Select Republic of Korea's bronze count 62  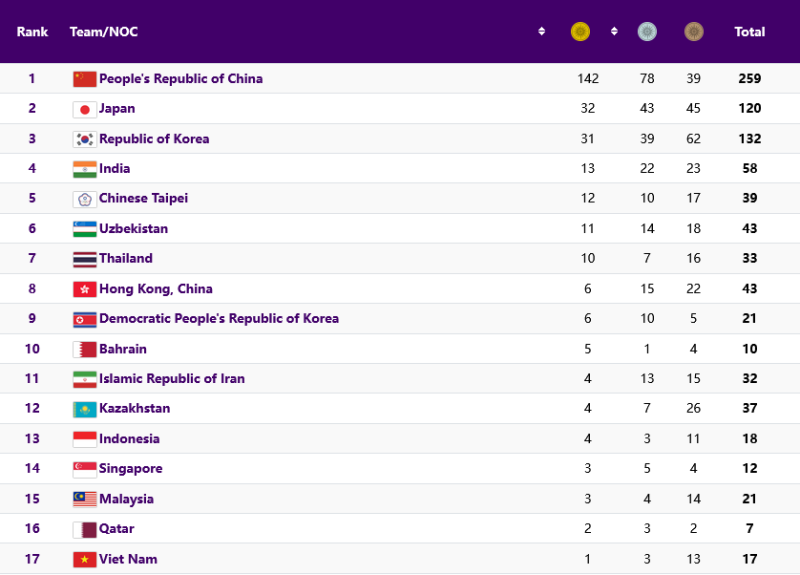[x=693, y=139]
